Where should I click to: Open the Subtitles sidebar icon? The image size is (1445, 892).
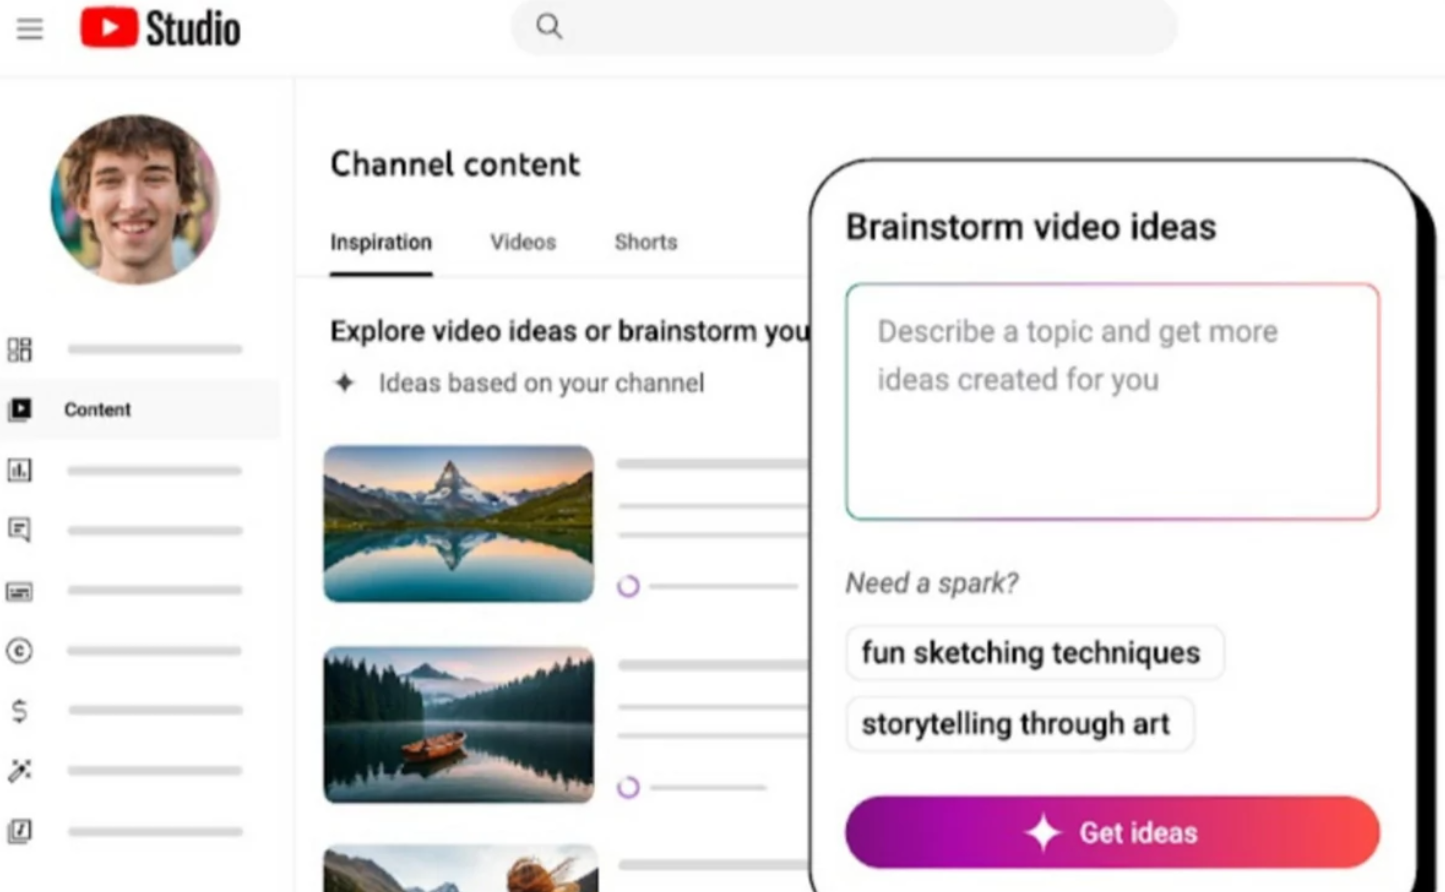(20, 591)
